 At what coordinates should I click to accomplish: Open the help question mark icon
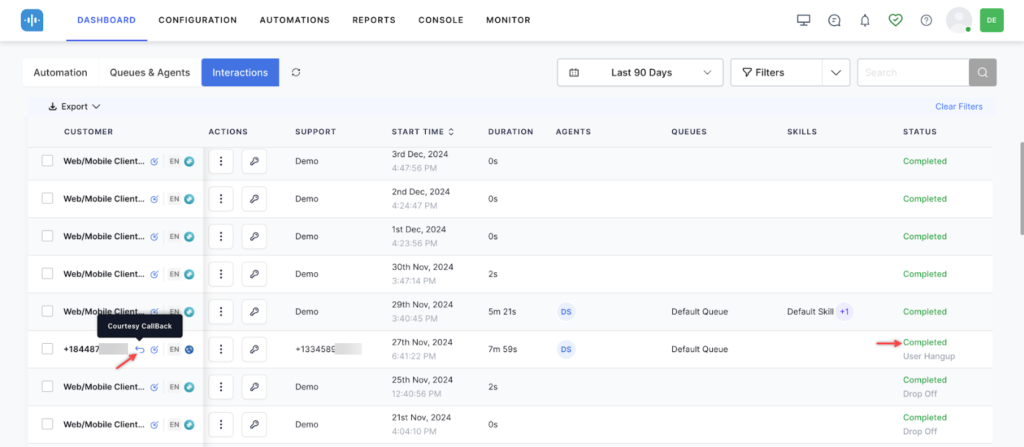(x=926, y=20)
